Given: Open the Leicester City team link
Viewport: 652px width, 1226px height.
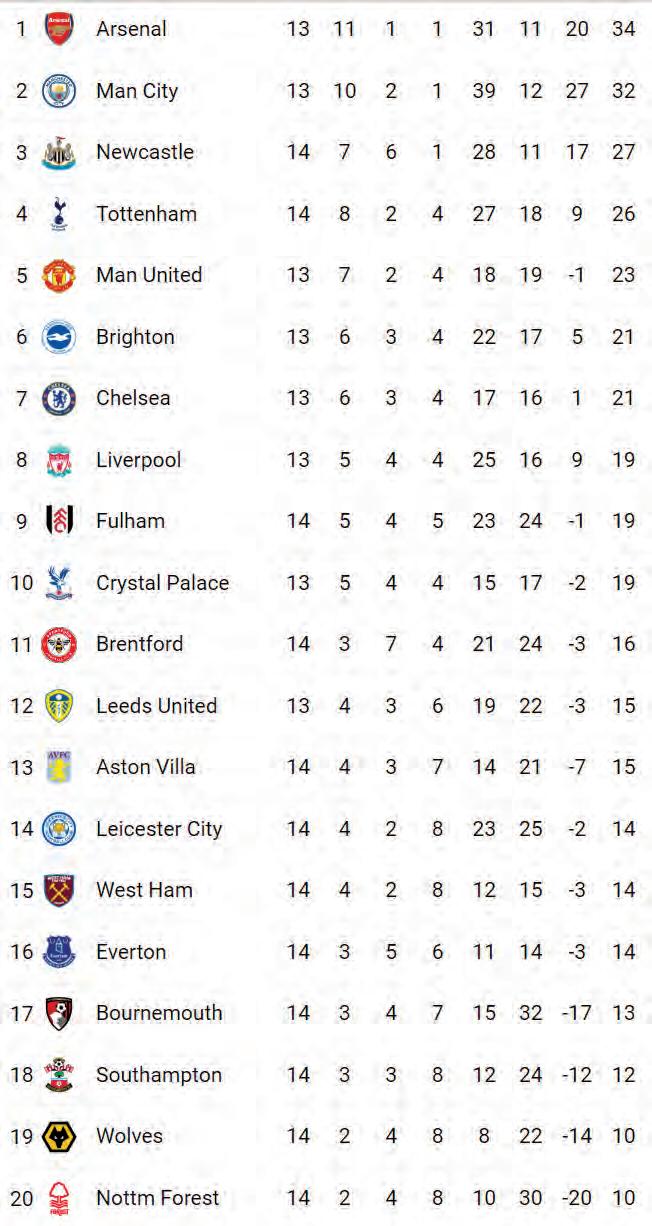Looking at the screenshot, I should 159,829.
